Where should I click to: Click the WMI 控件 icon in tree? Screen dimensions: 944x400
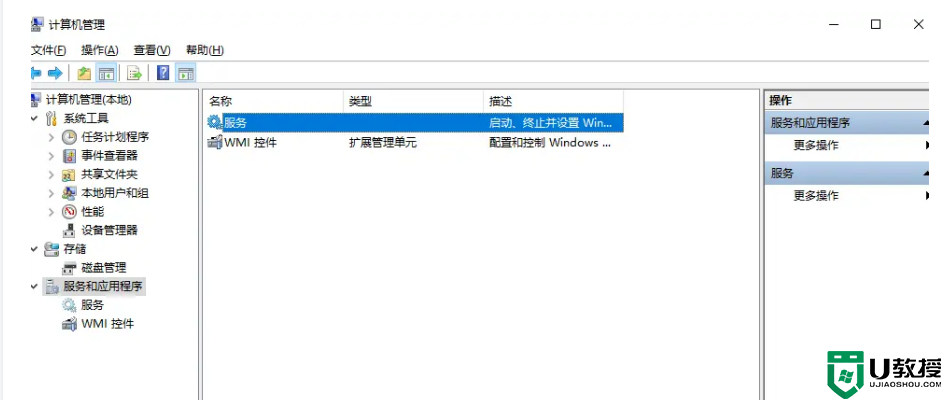pyautogui.click(x=70, y=323)
